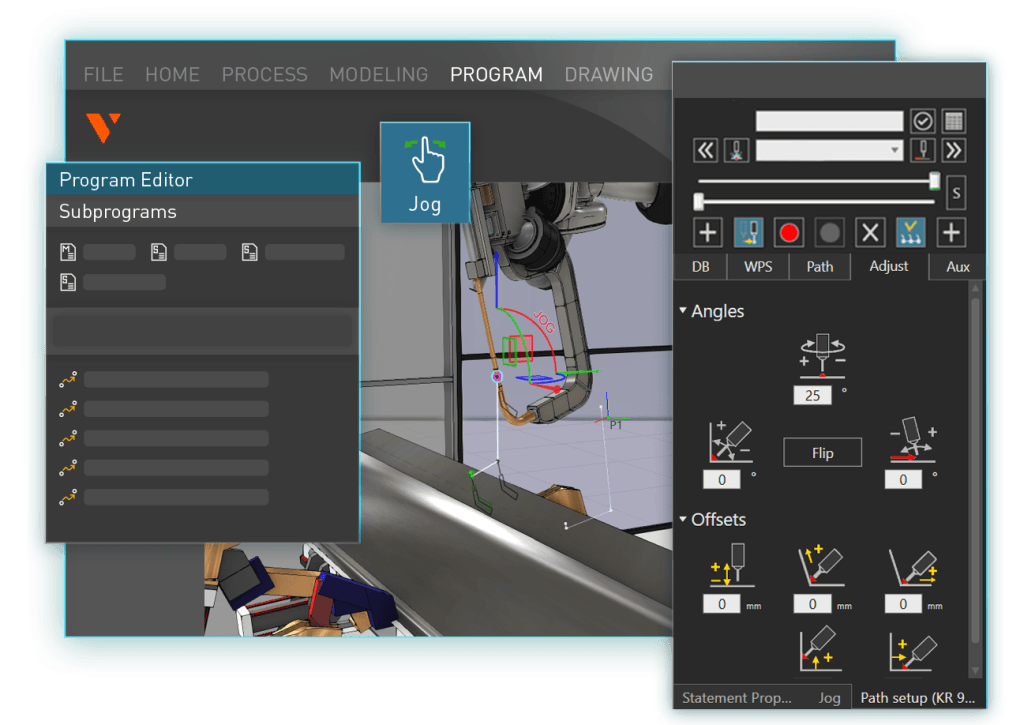Click the grid table icon
The image size is (1024, 725).
(x=953, y=121)
